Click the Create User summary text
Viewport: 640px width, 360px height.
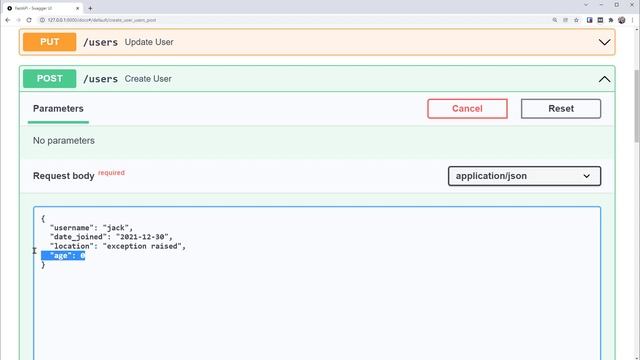click(148, 79)
